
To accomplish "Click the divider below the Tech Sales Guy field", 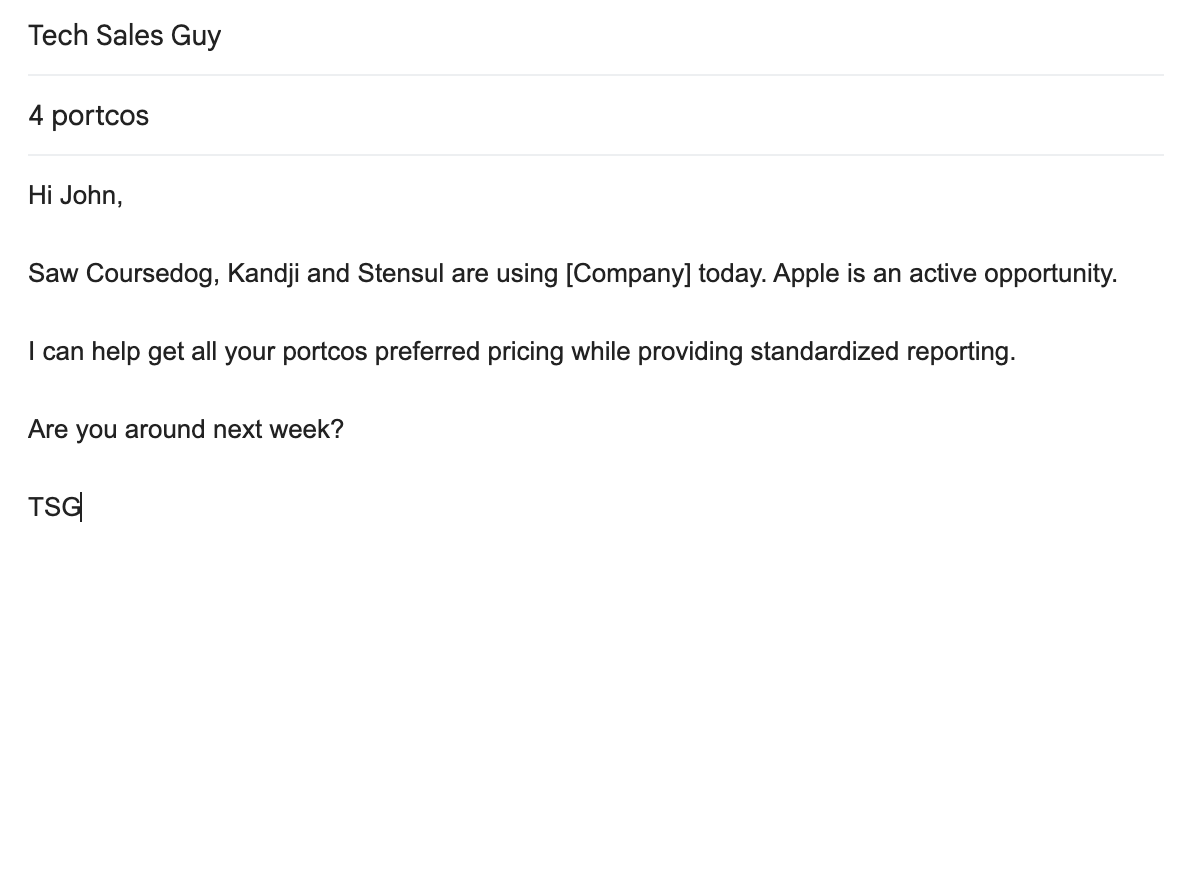I will (x=596, y=75).
